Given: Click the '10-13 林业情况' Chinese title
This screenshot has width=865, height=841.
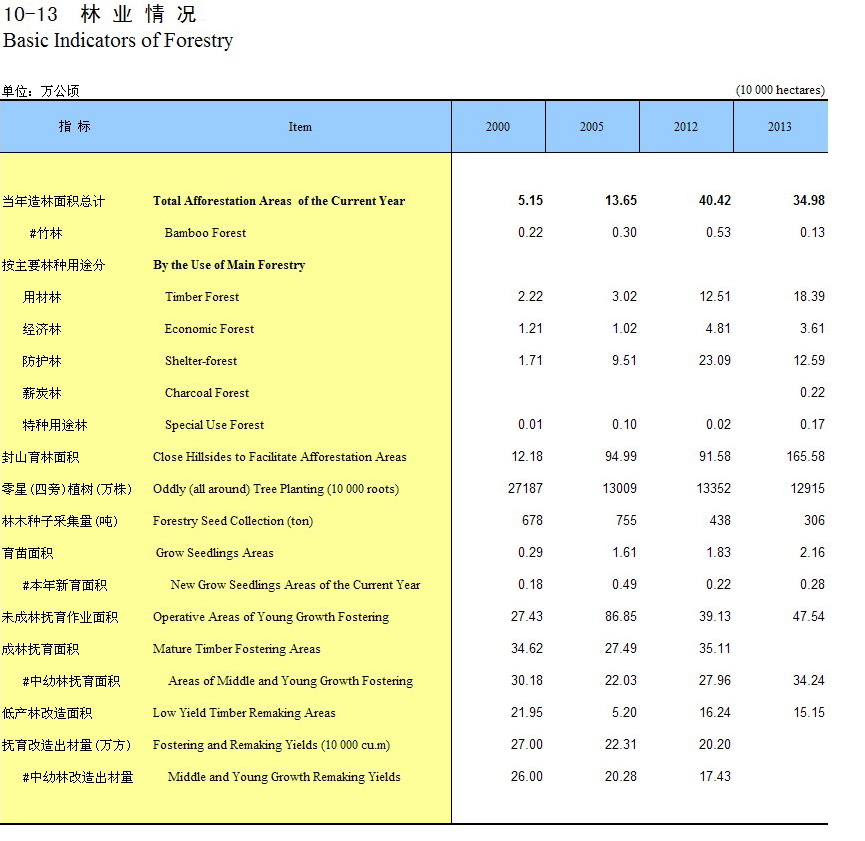Looking at the screenshot, I should tap(100, 14).
